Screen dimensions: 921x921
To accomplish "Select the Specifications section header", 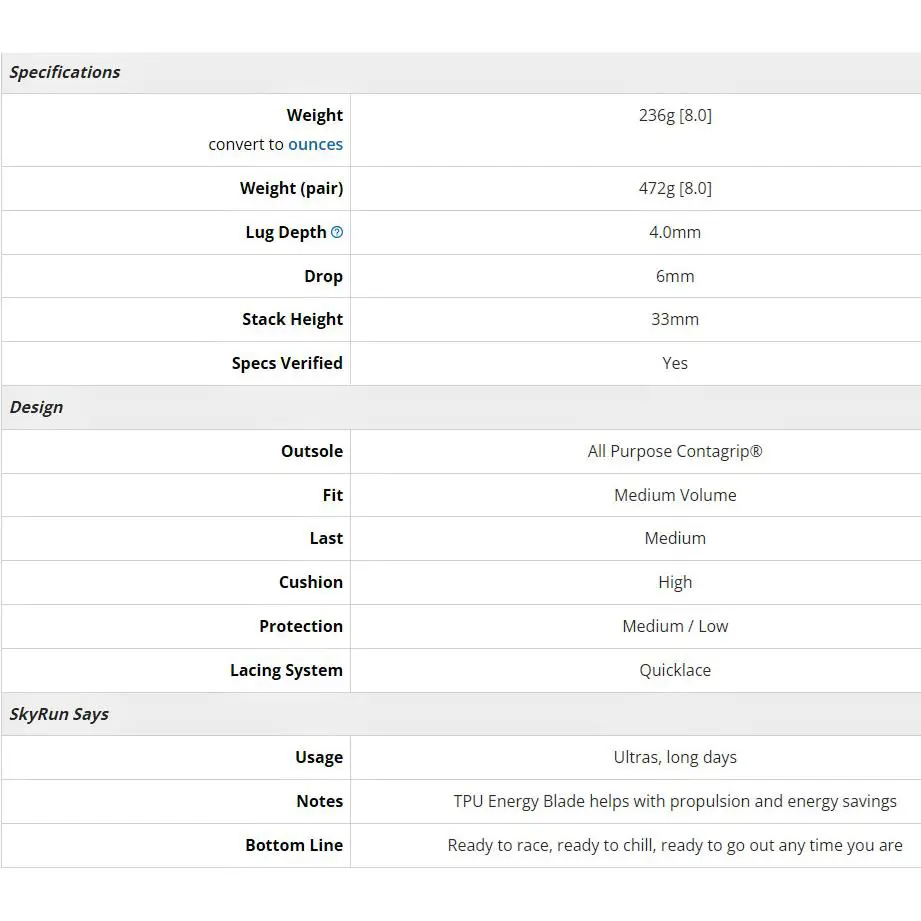I will pyautogui.click(x=65, y=72).
